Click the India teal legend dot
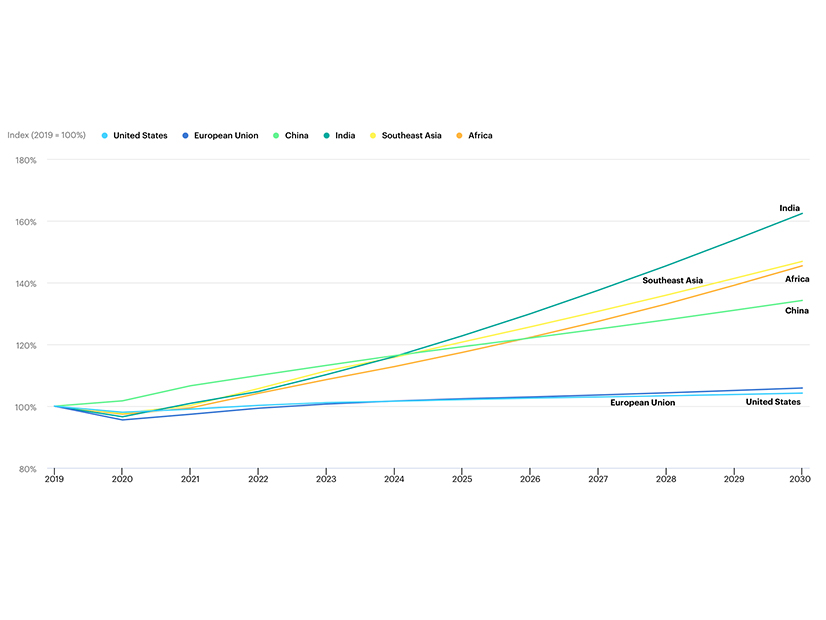This screenshot has width=826, height=620. 326,135
